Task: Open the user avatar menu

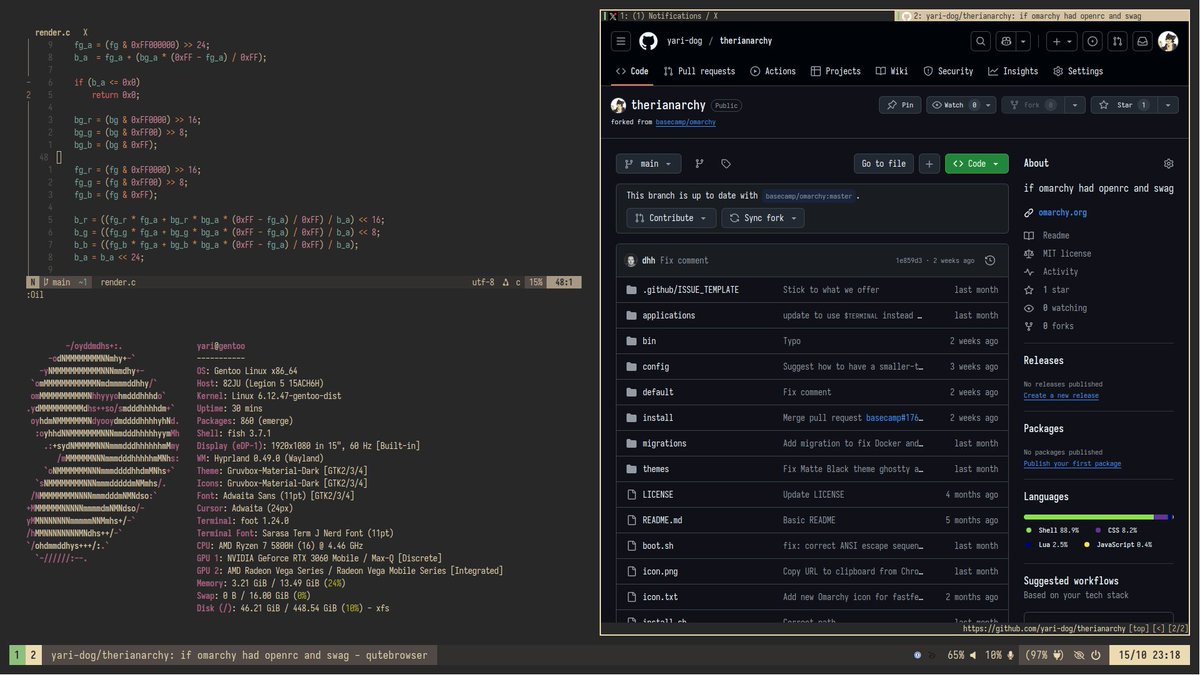Action: pyautogui.click(x=1168, y=41)
